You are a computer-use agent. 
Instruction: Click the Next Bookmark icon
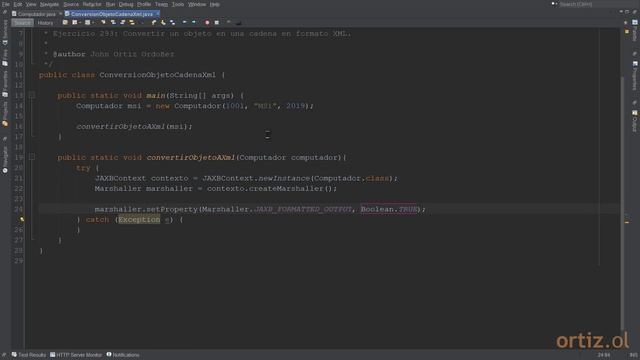[163, 22]
